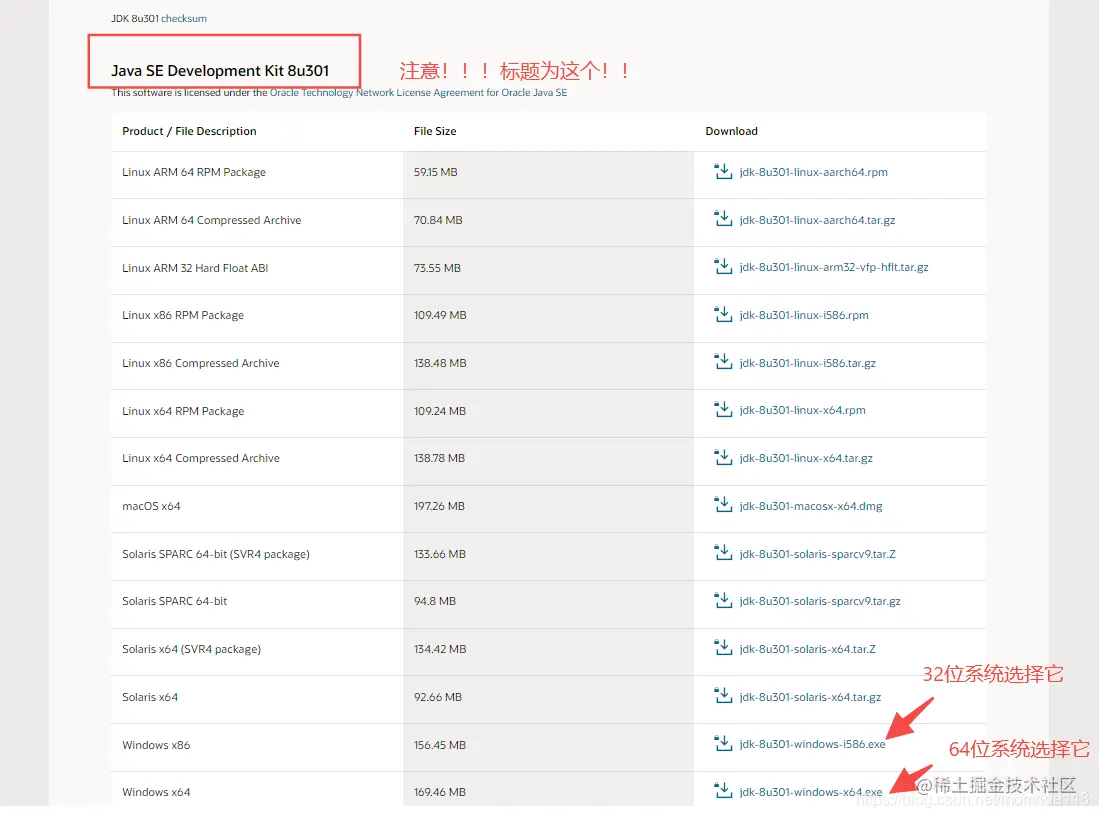Click download icon for windows-x64.exe
The height and width of the screenshot is (818, 1099).
(723, 791)
